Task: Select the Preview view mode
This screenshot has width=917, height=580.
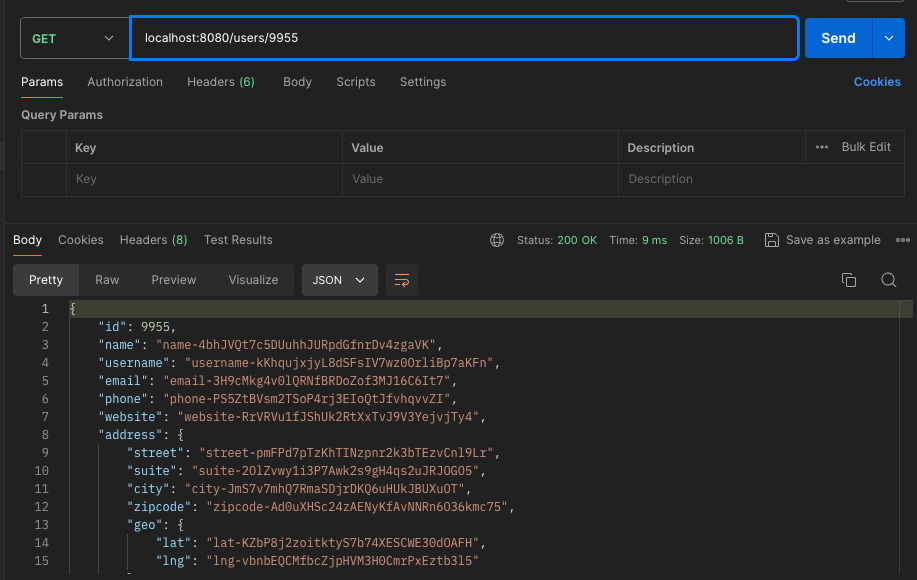Action: (x=174, y=280)
